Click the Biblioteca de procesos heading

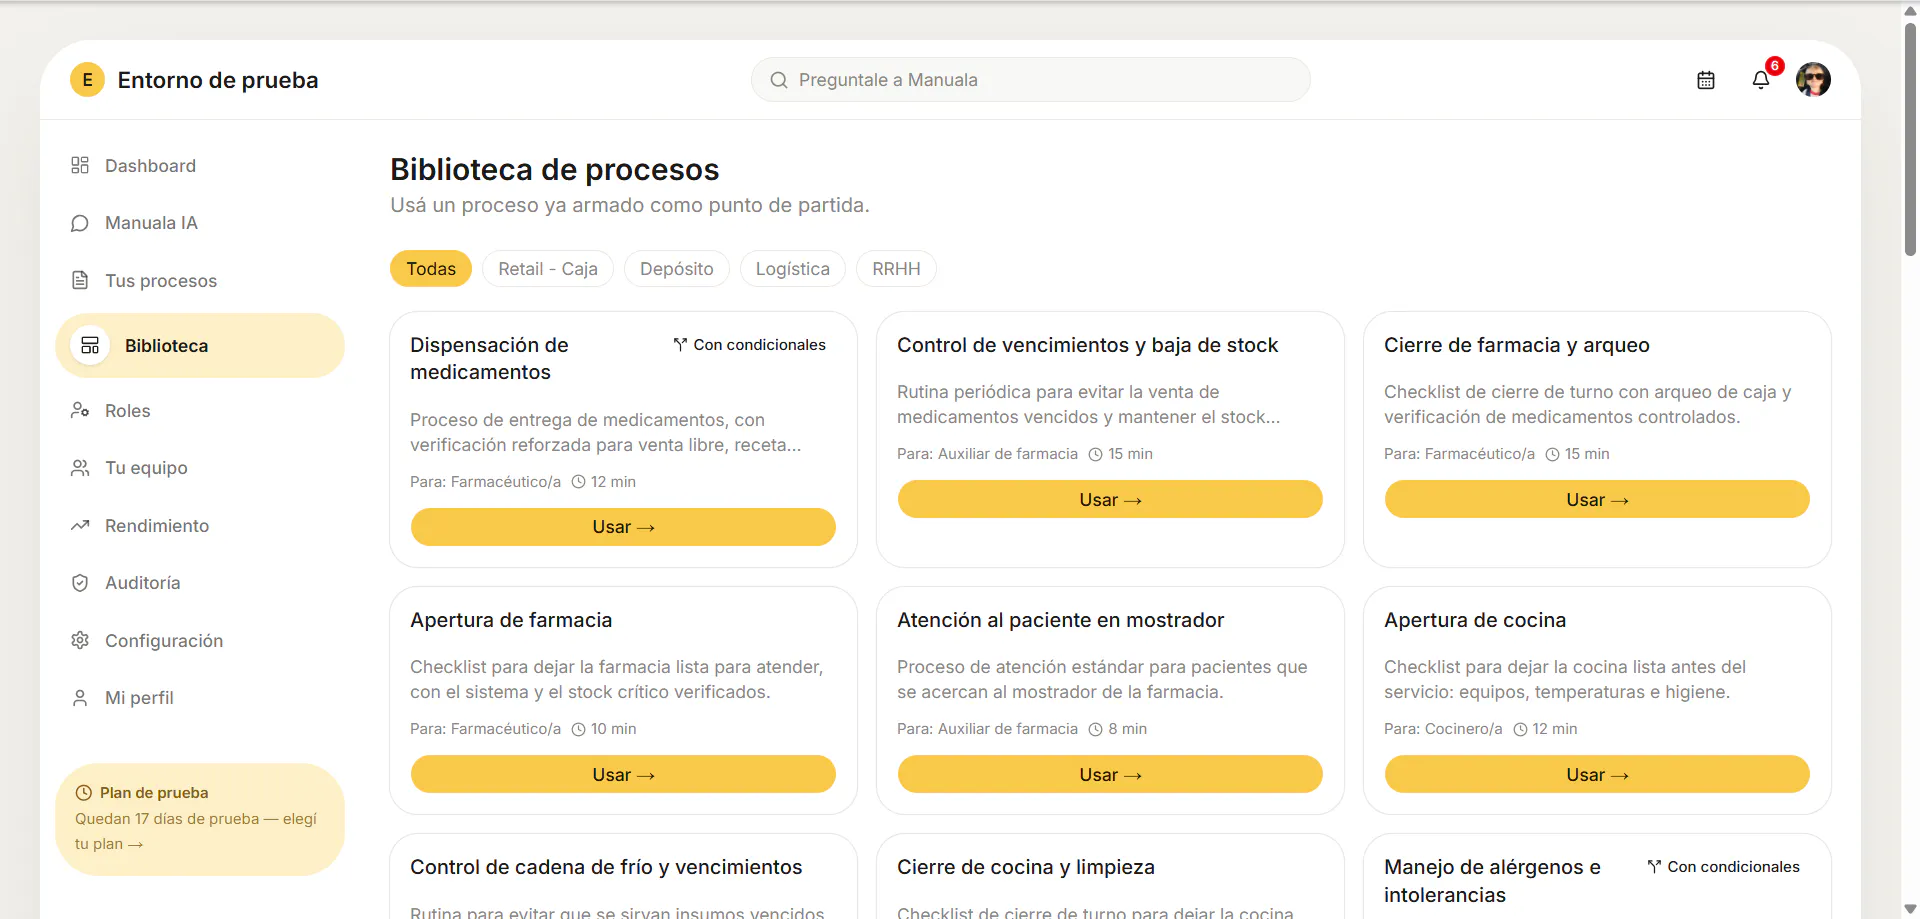tap(554, 169)
